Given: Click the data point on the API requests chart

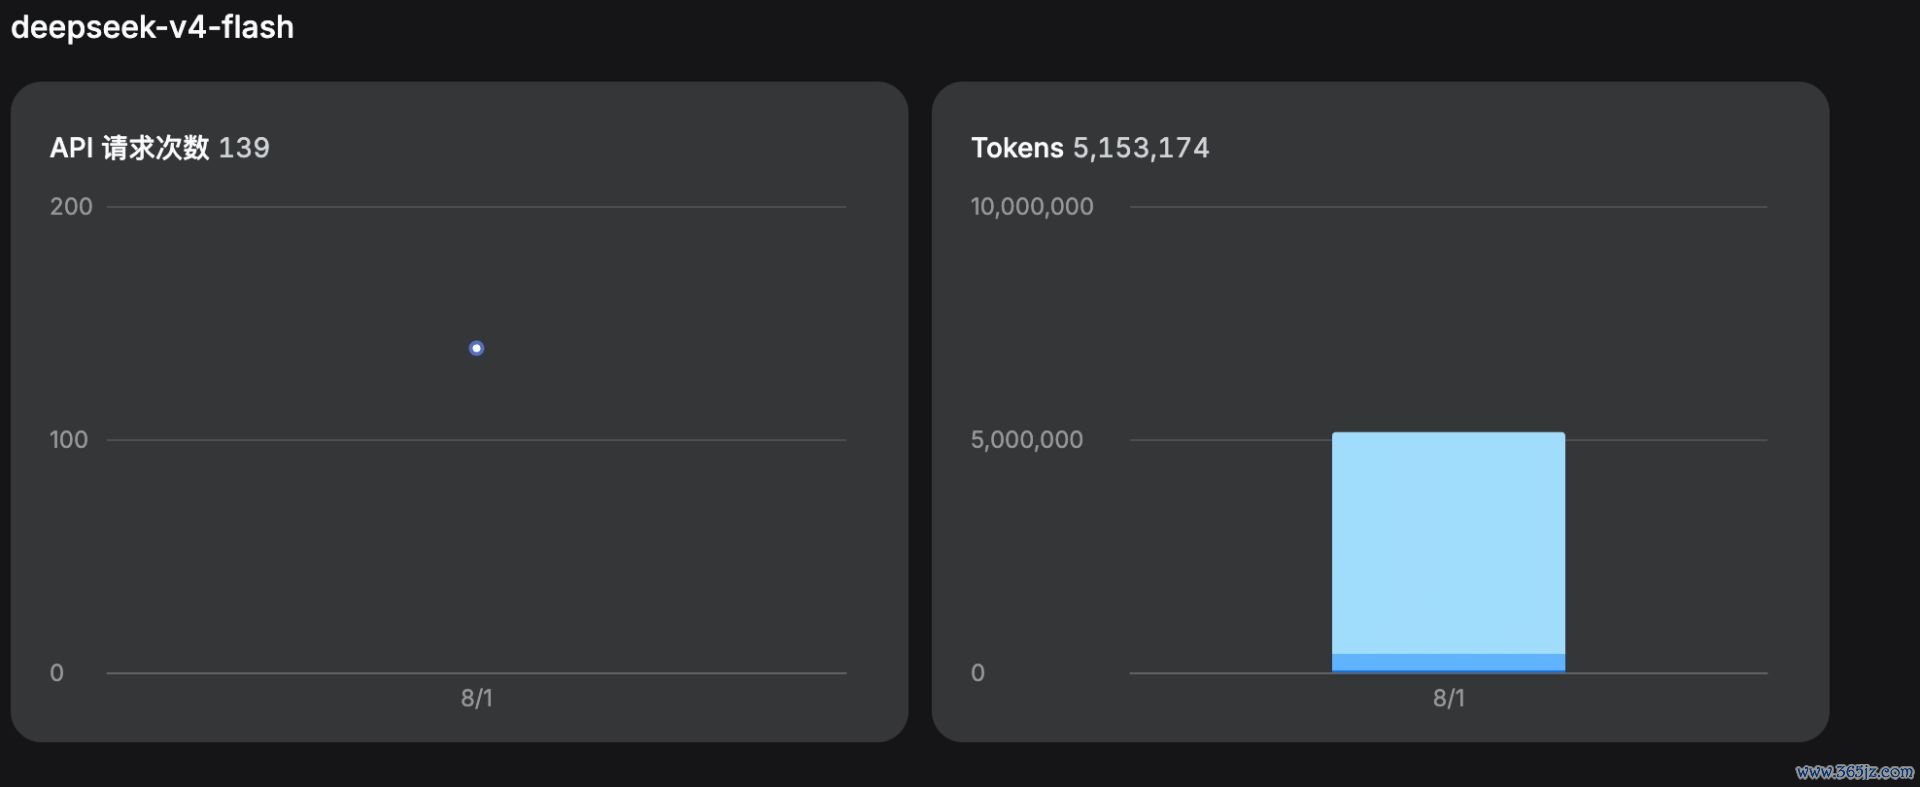Looking at the screenshot, I should pos(476,348).
